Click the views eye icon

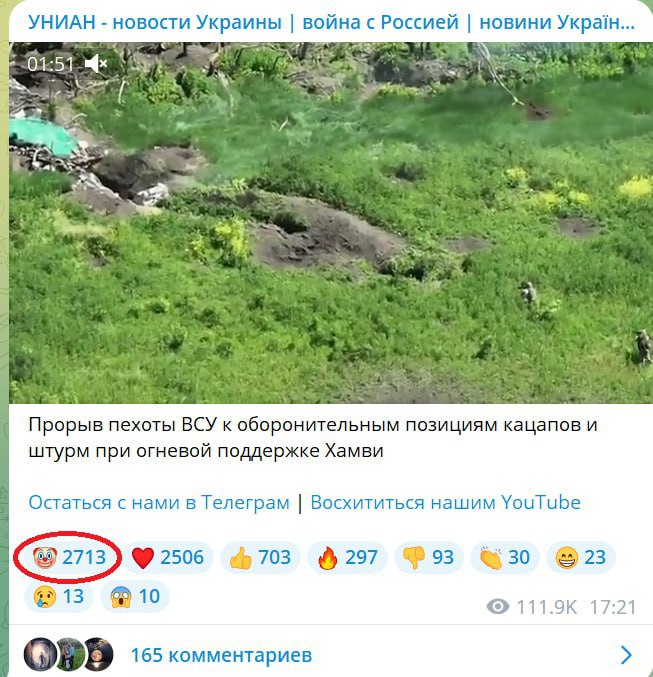(498, 607)
